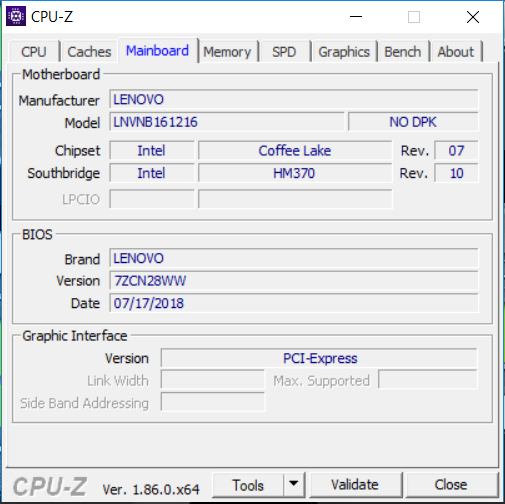Minimize the CPU-Z window
The image size is (505, 504).
[356, 17]
